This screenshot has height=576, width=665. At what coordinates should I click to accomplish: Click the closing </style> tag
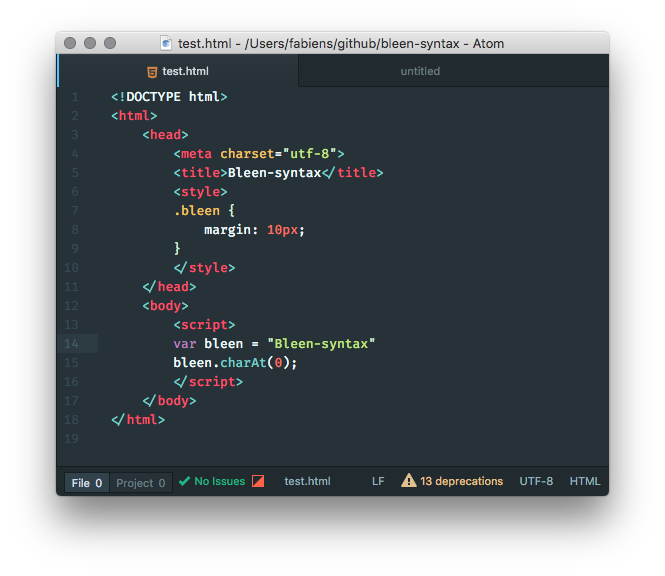(x=204, y=268)
